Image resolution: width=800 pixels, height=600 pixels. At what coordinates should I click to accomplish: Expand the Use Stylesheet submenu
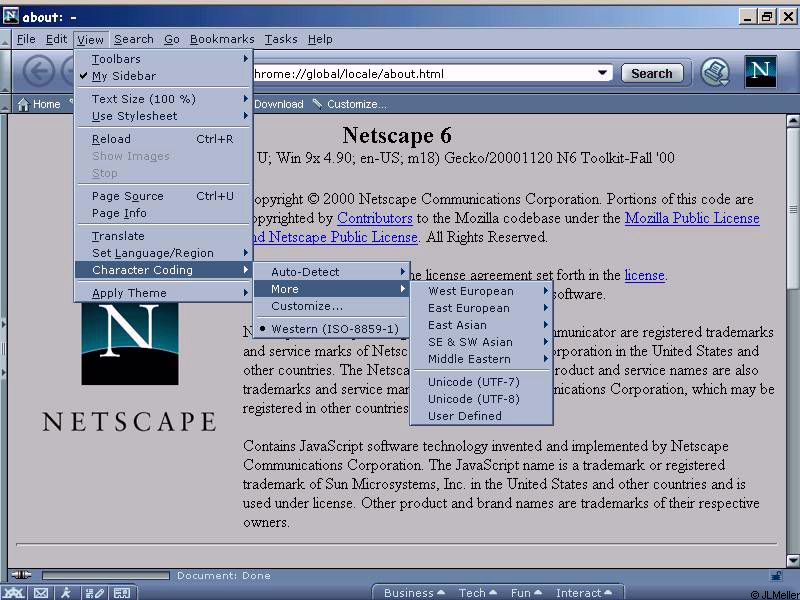coord(163,116)
